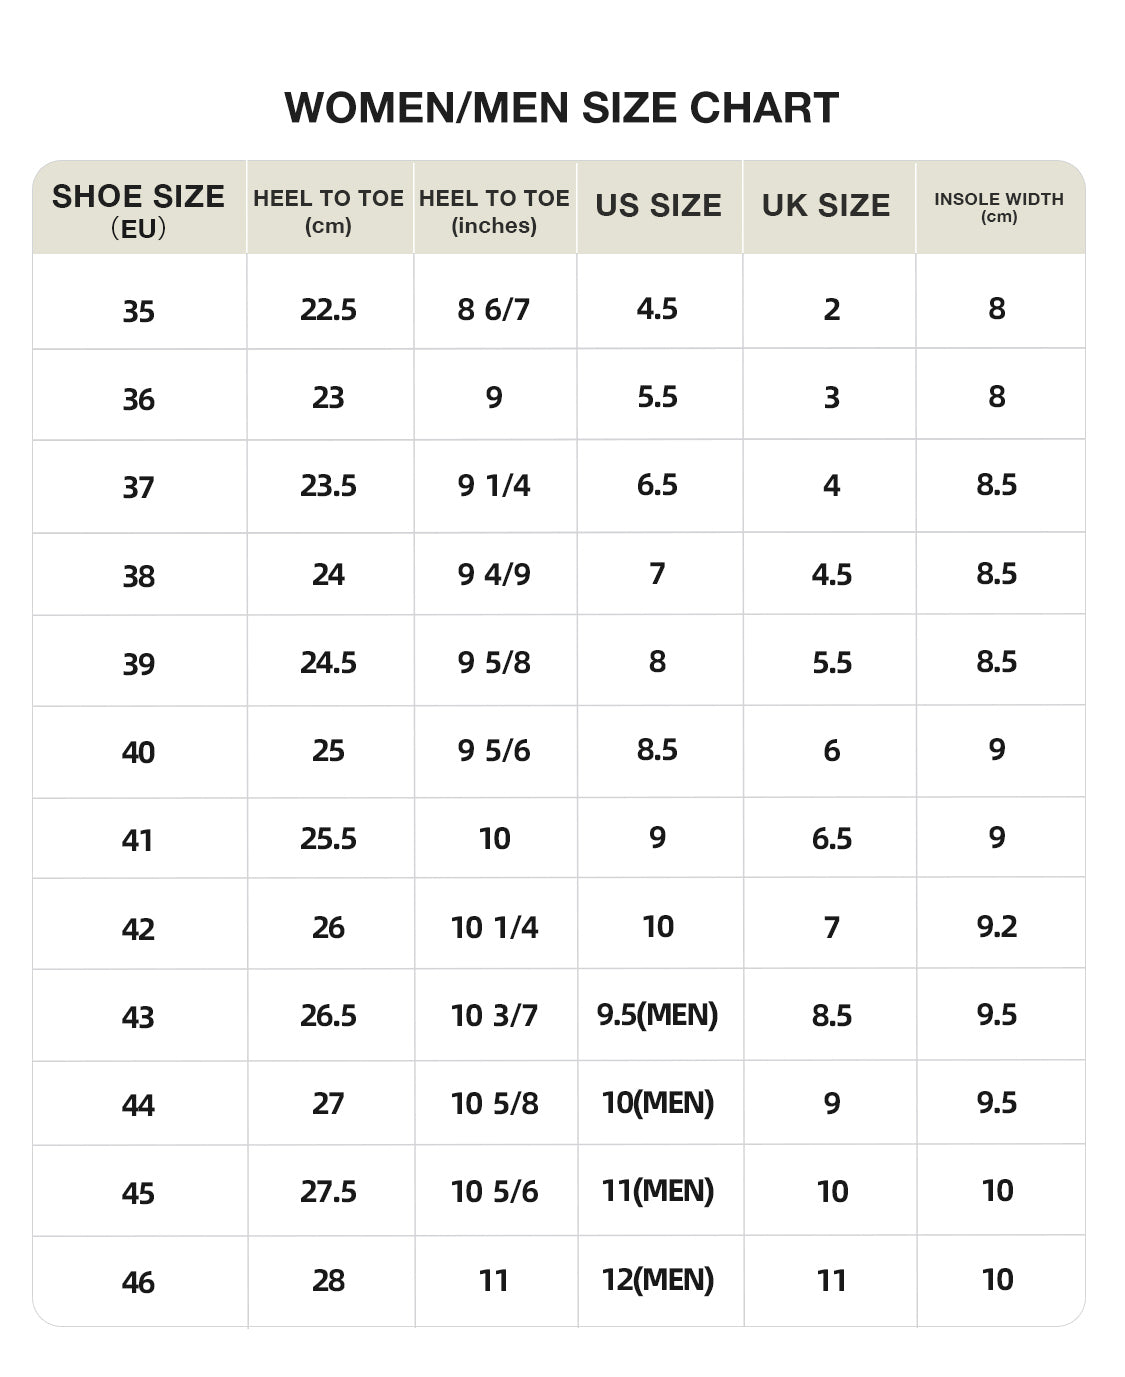
Task: Select the 24.5 cm heel-to-toe cell
Action: 330,661
